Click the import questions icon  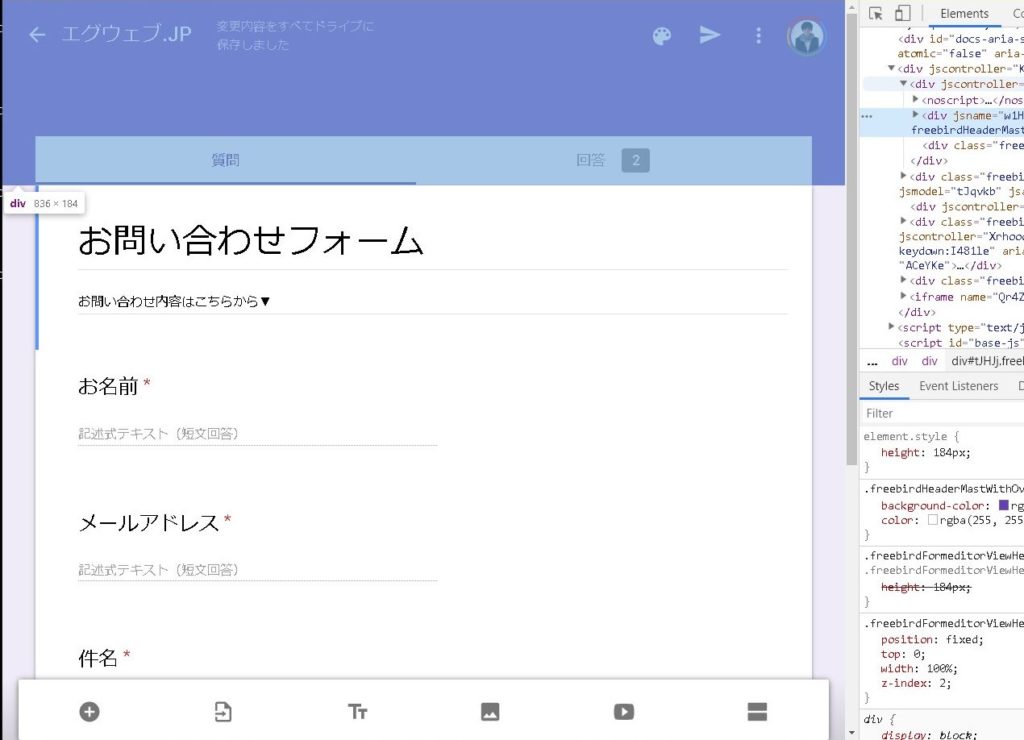click(x=223, y=712)
